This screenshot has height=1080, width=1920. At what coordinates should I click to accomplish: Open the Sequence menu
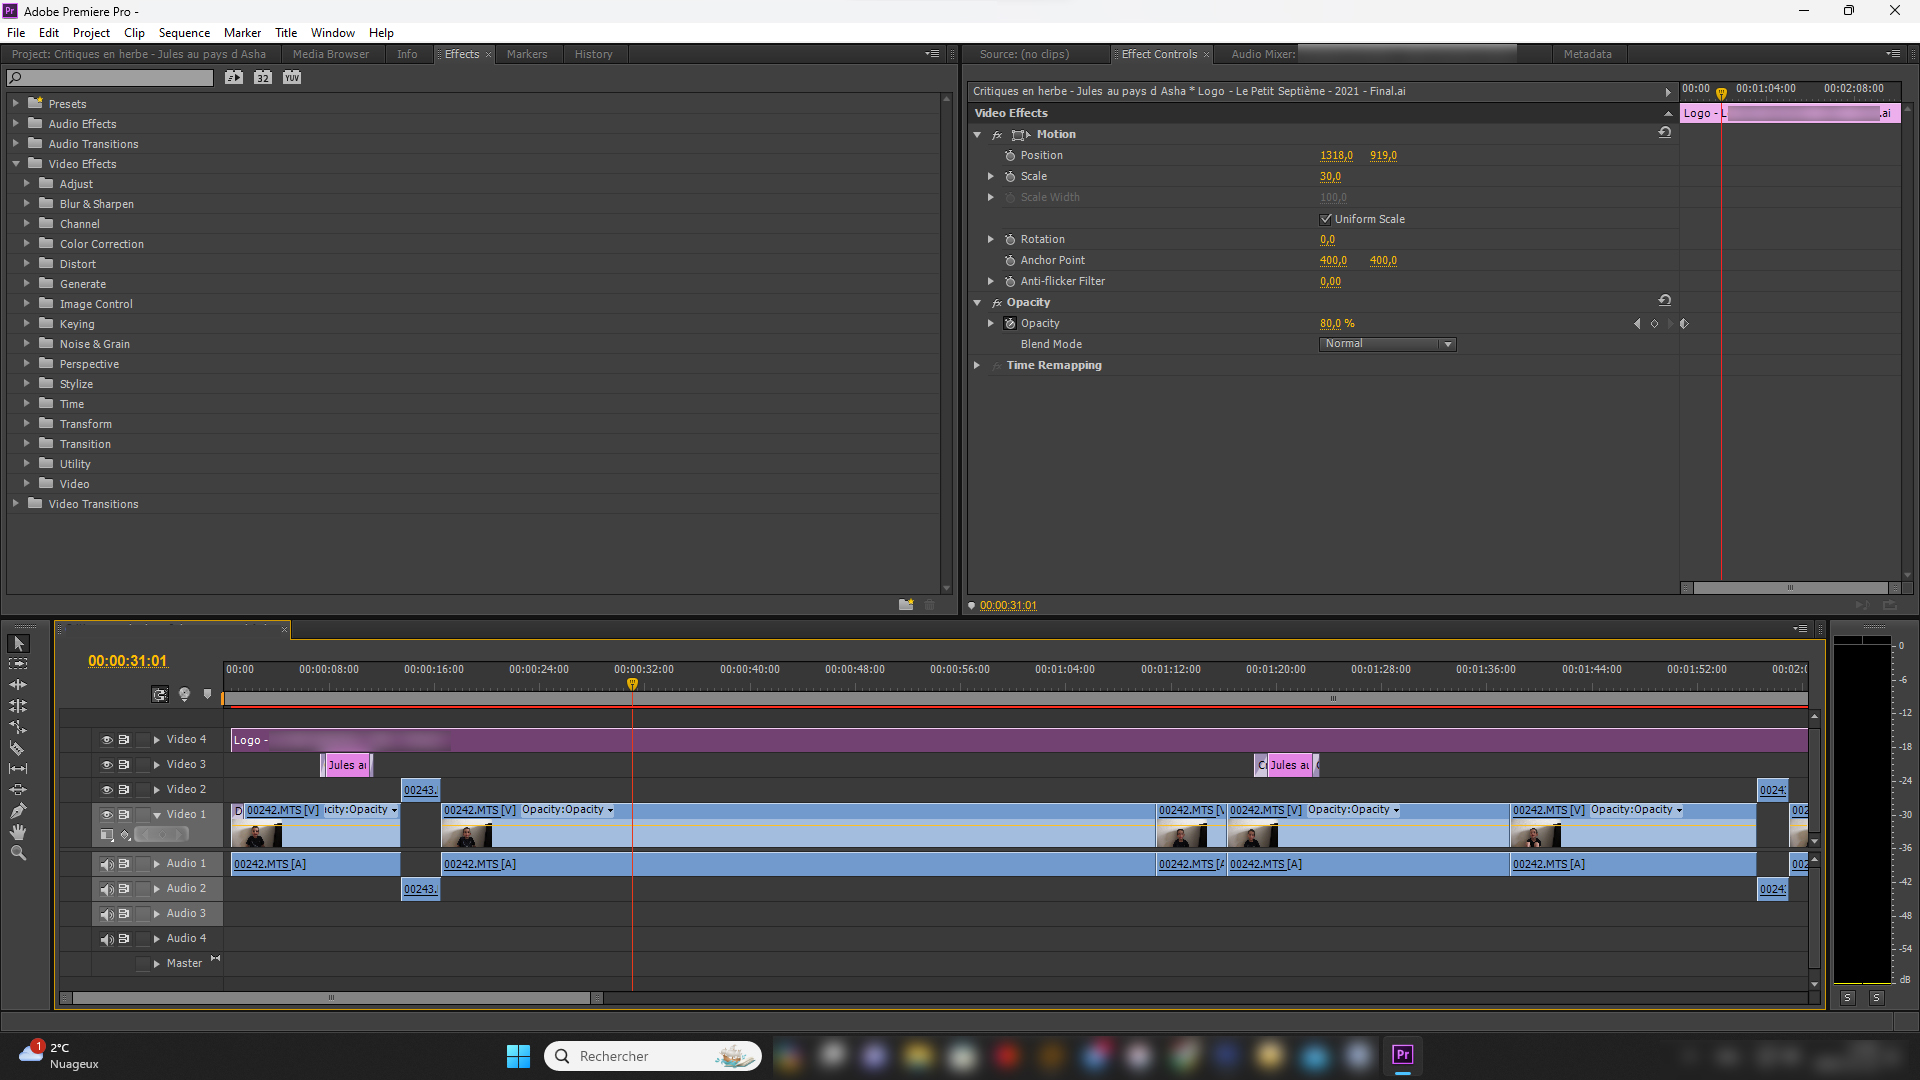click(x=184, y=33)
